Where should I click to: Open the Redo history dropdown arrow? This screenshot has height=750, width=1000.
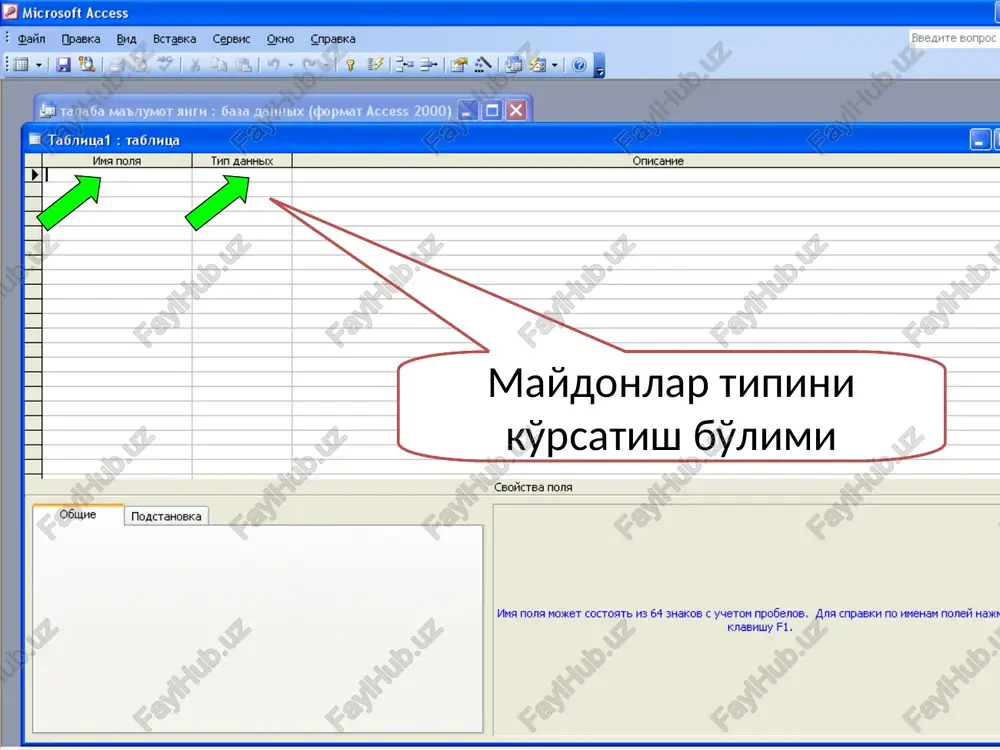[326, 65]
